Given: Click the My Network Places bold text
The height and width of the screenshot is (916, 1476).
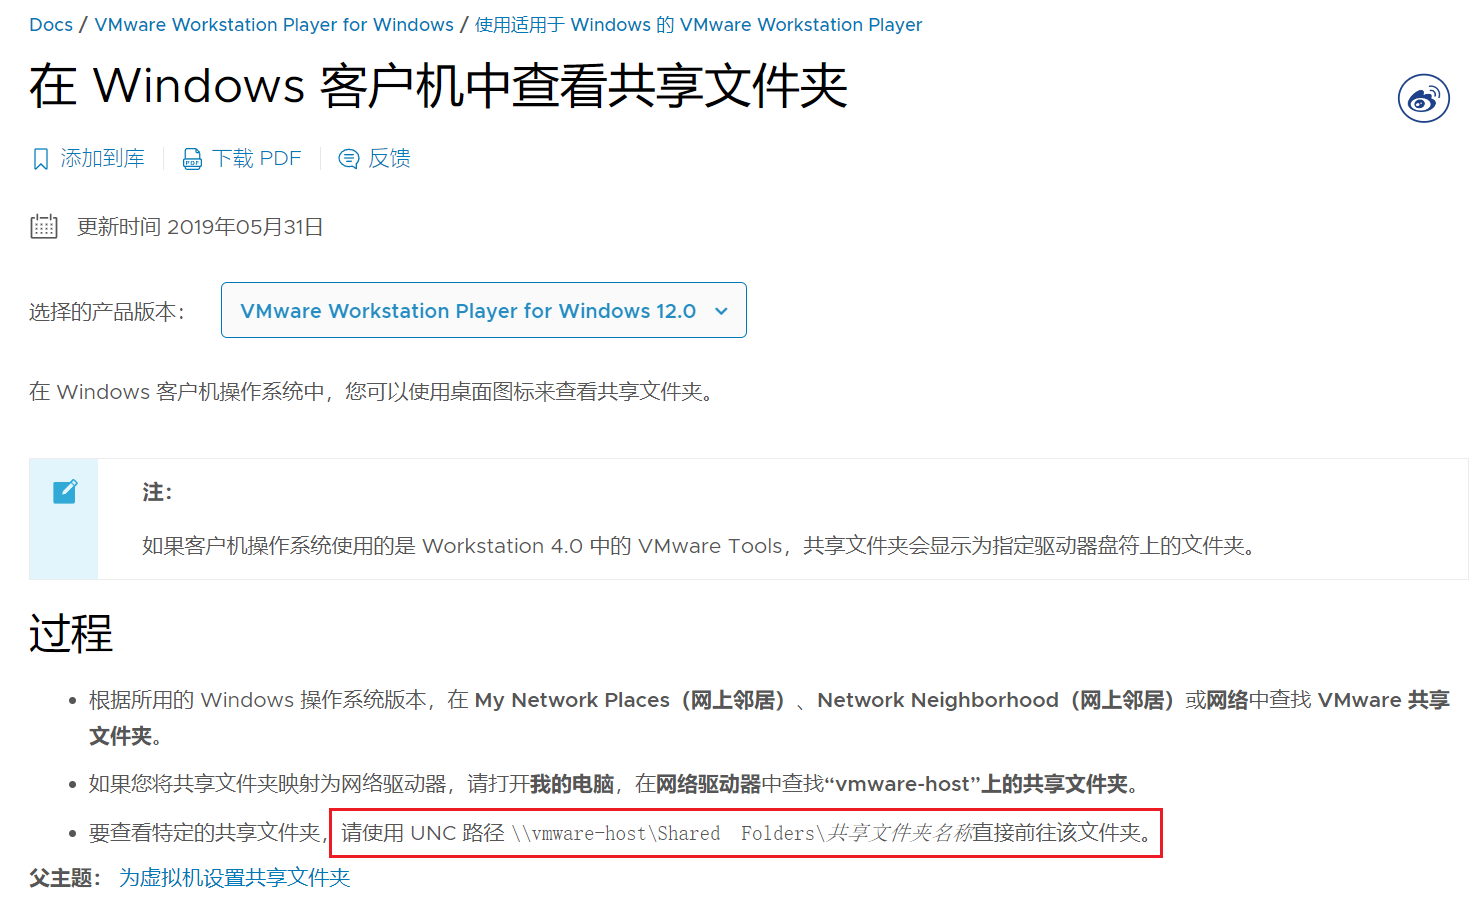Looking at the screenshot, I should click(x=572, y=700).
